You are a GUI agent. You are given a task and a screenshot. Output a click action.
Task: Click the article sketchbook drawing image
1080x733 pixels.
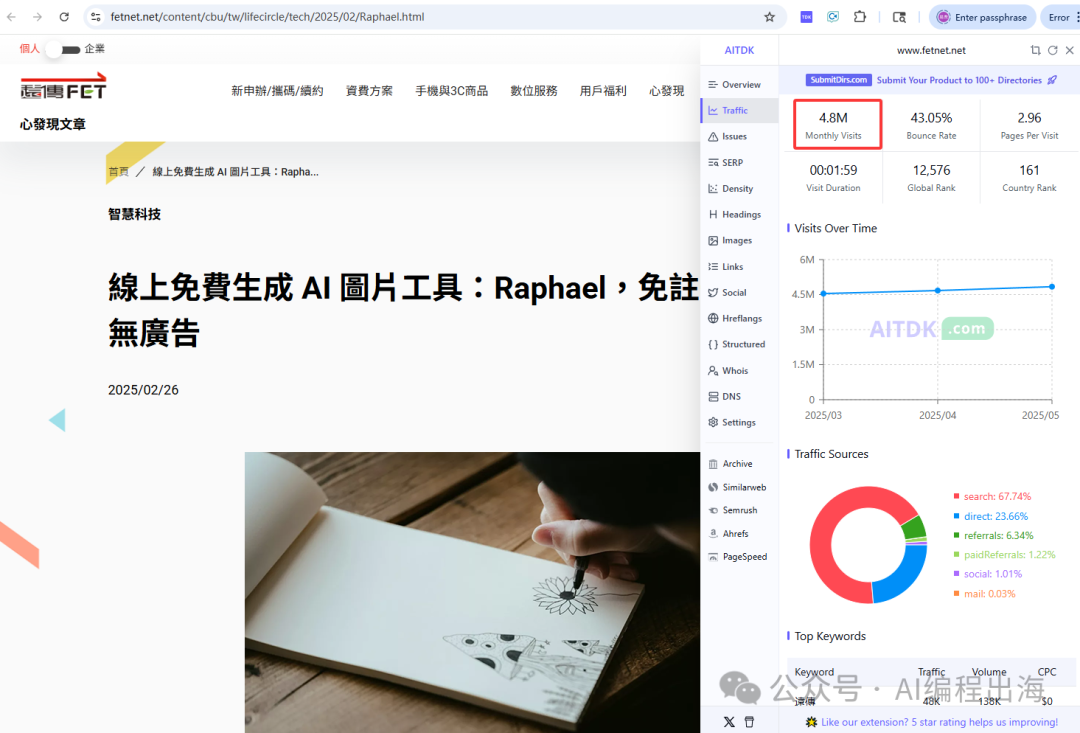point(472,592)
